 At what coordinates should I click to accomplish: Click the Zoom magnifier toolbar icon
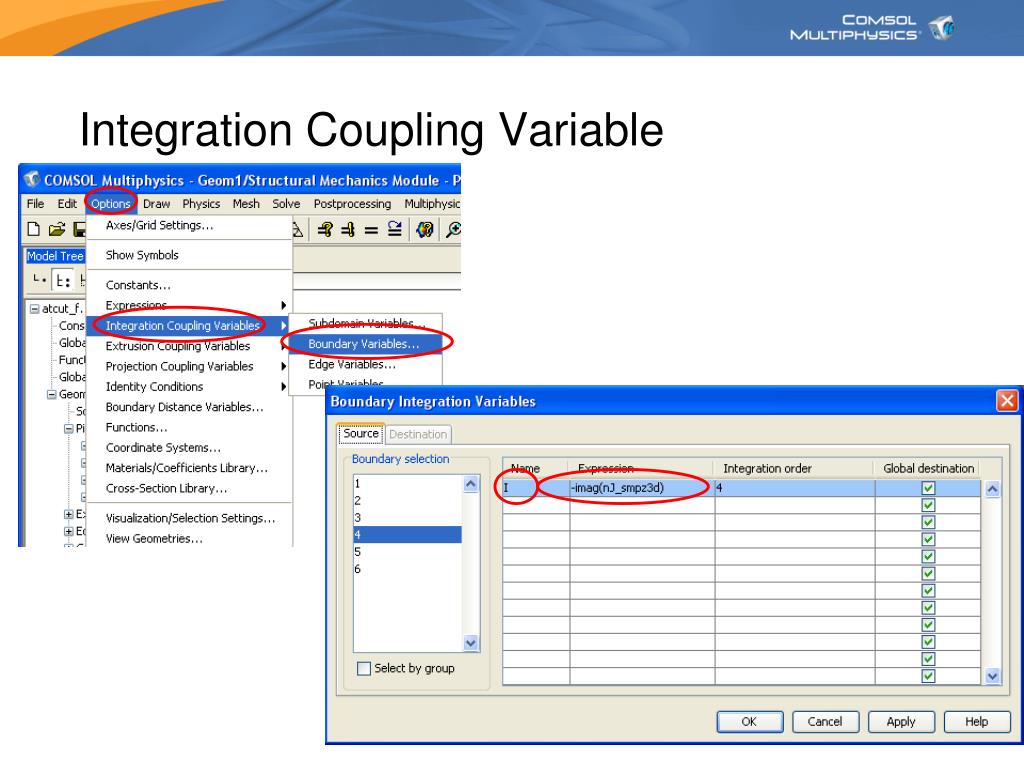453,229
